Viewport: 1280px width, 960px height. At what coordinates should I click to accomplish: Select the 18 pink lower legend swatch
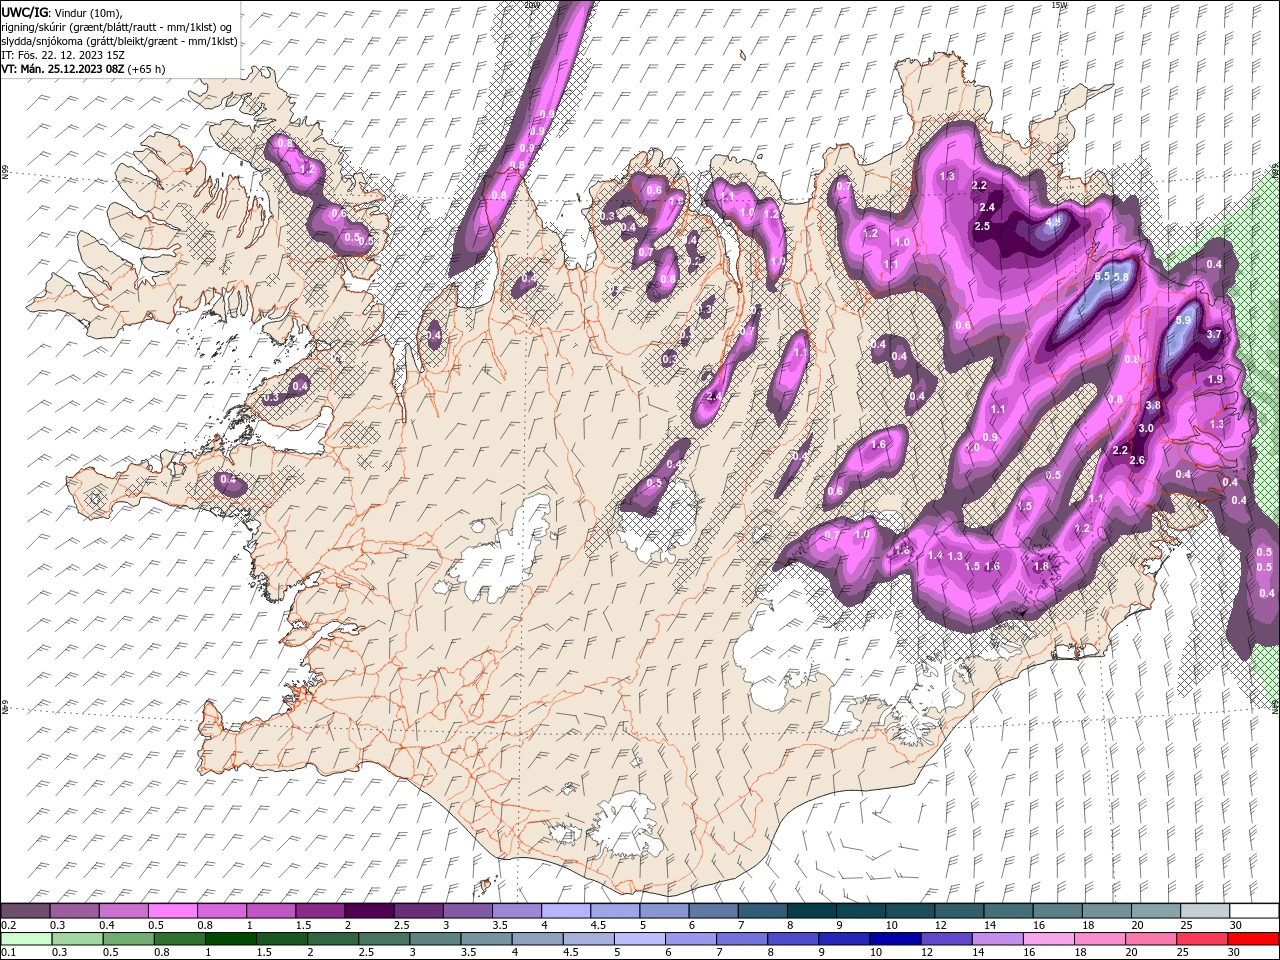1099,939
